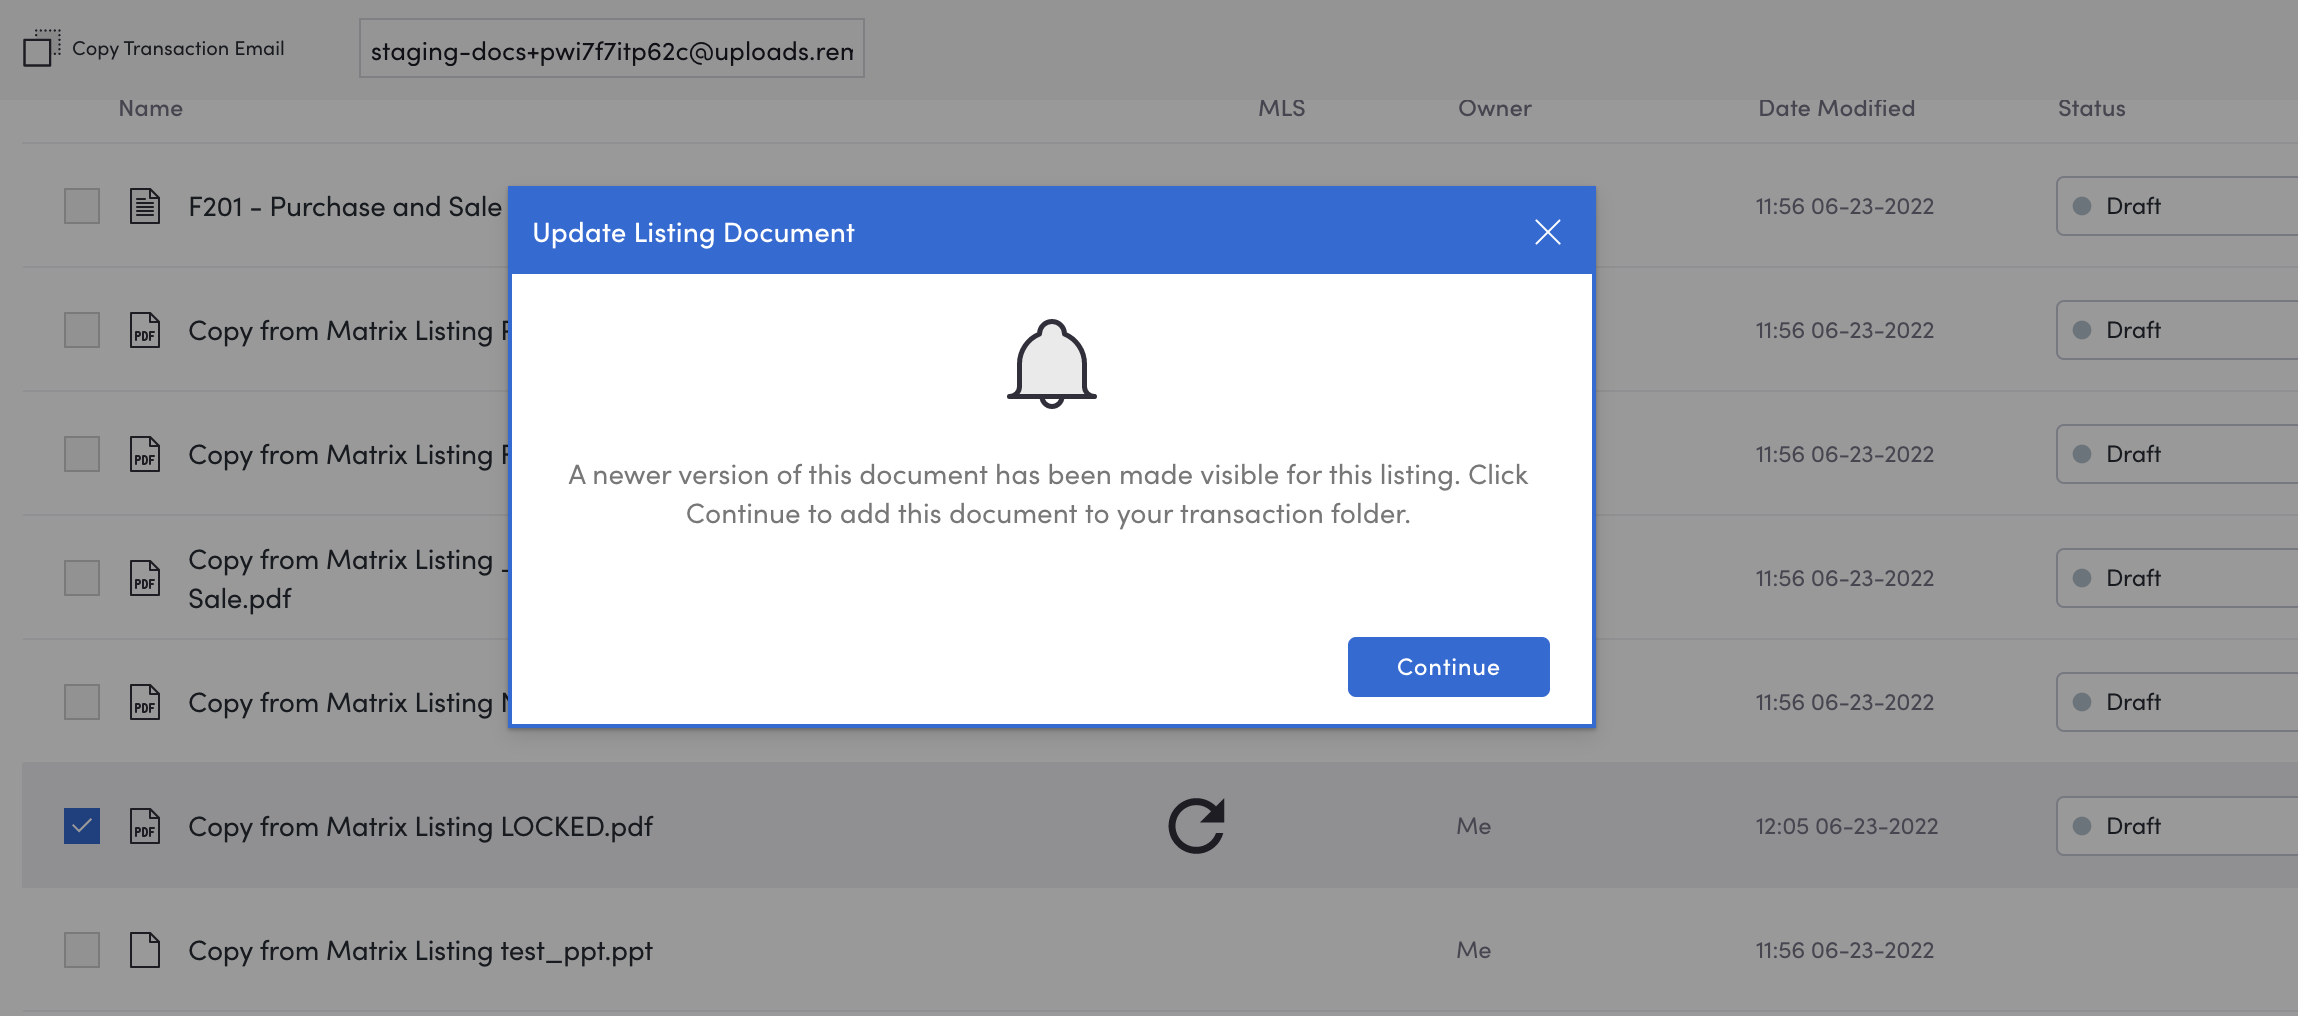Check the Sale.pdf row checkbox
2298x1016 pixels.
coord(82,578)
